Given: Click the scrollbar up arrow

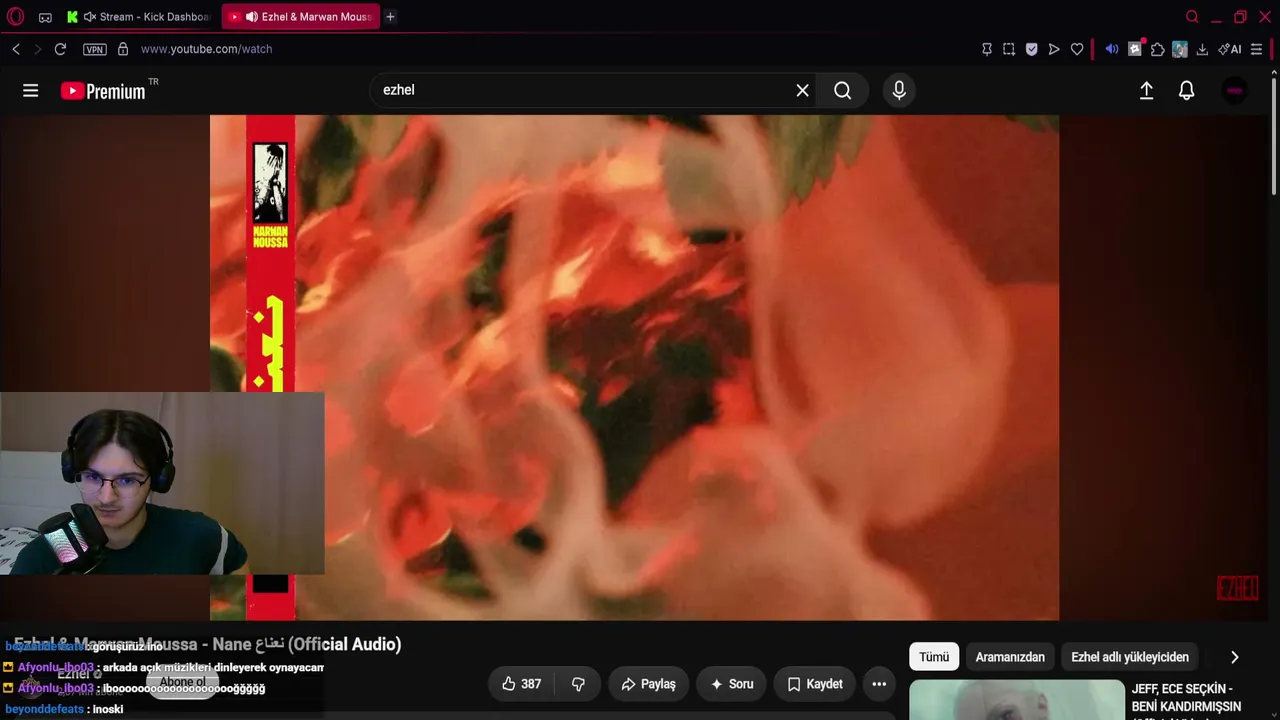Looking at the screenshot, I should (x=1273, y=72).
